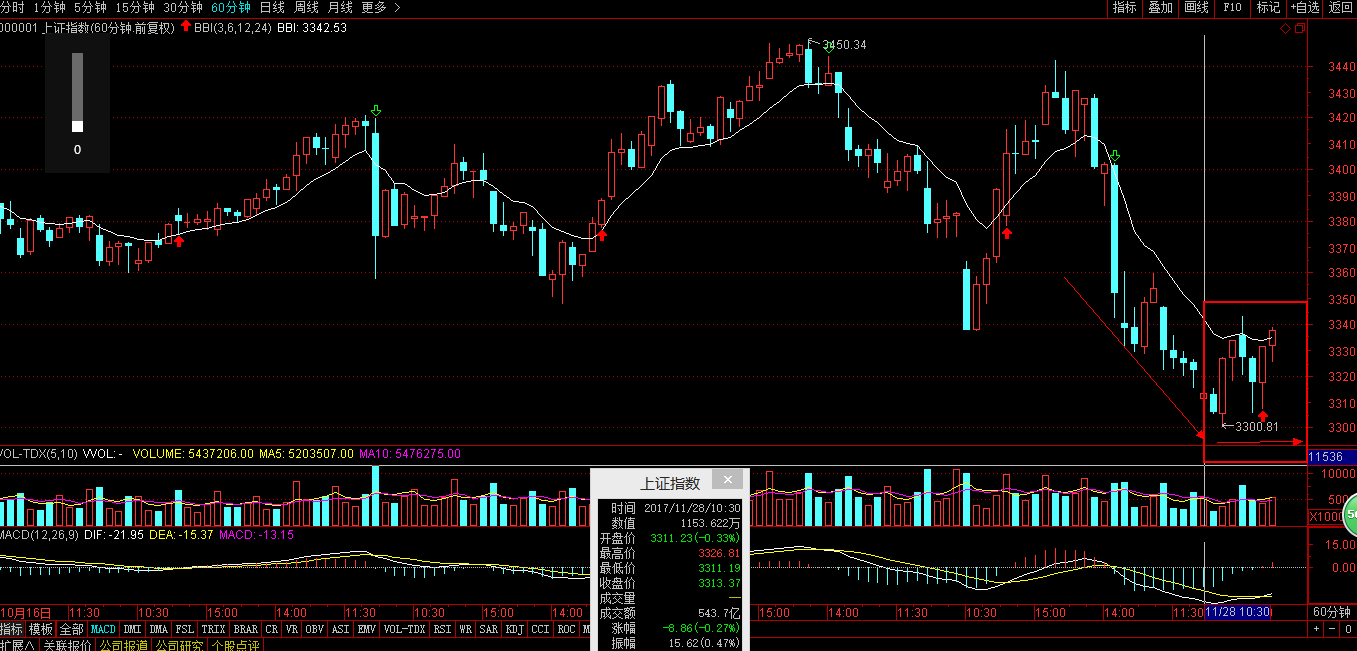Select the 15分钟 timeframe
Viewport: 1357px width, 651px height.
pyautogui.click(x=135, y=7)
